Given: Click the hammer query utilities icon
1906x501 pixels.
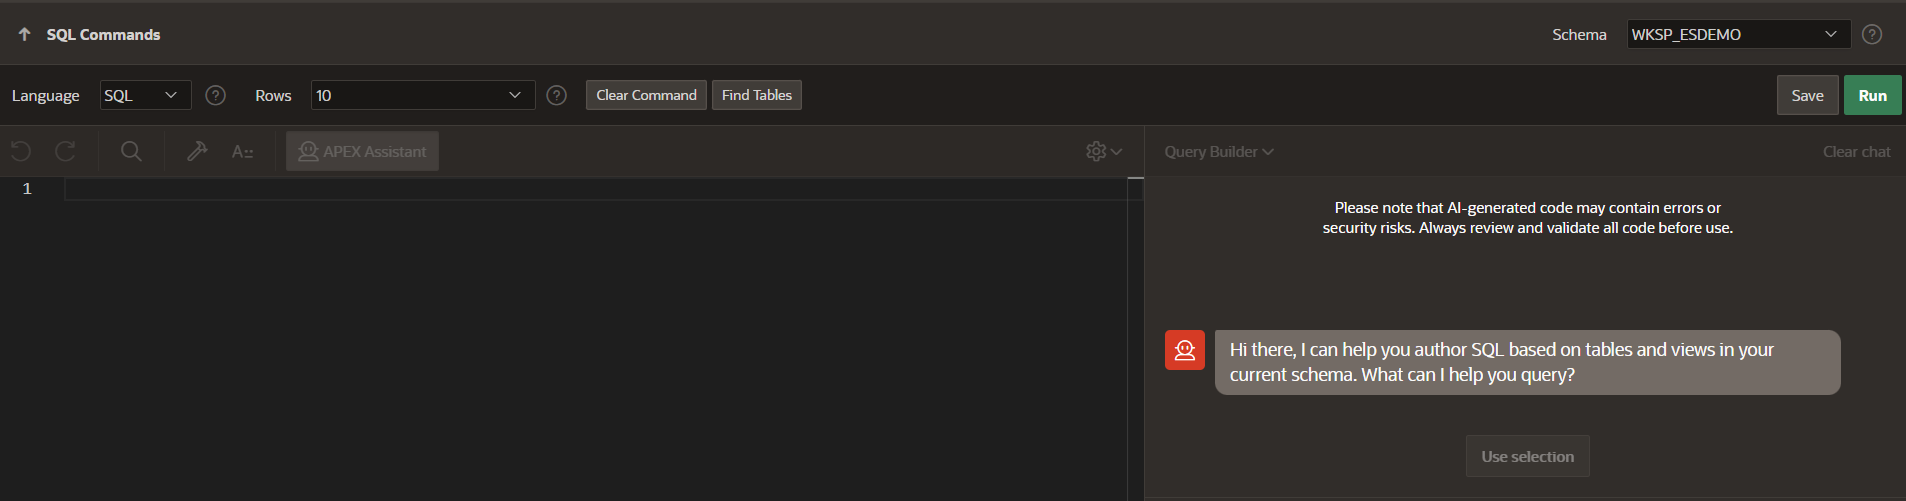Looking at the screenshot, I should [197, 151].
